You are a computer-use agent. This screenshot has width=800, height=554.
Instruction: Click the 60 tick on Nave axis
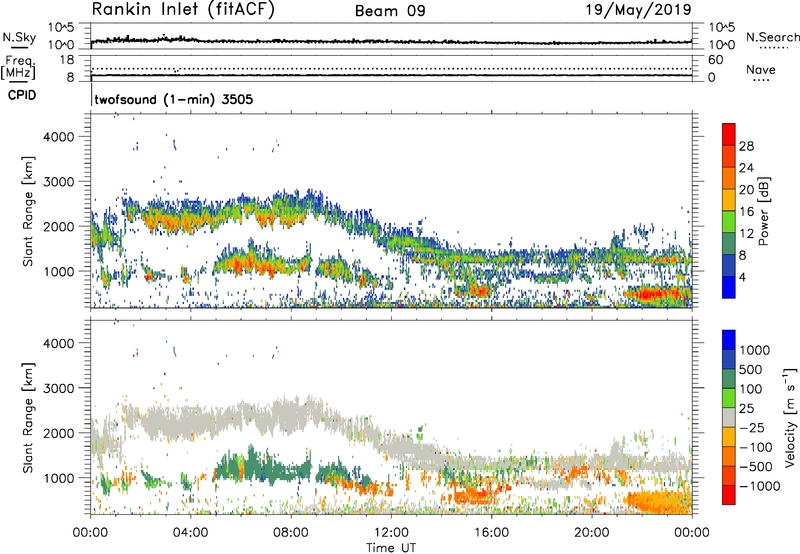pyautogui.click(x=716, y=60)
